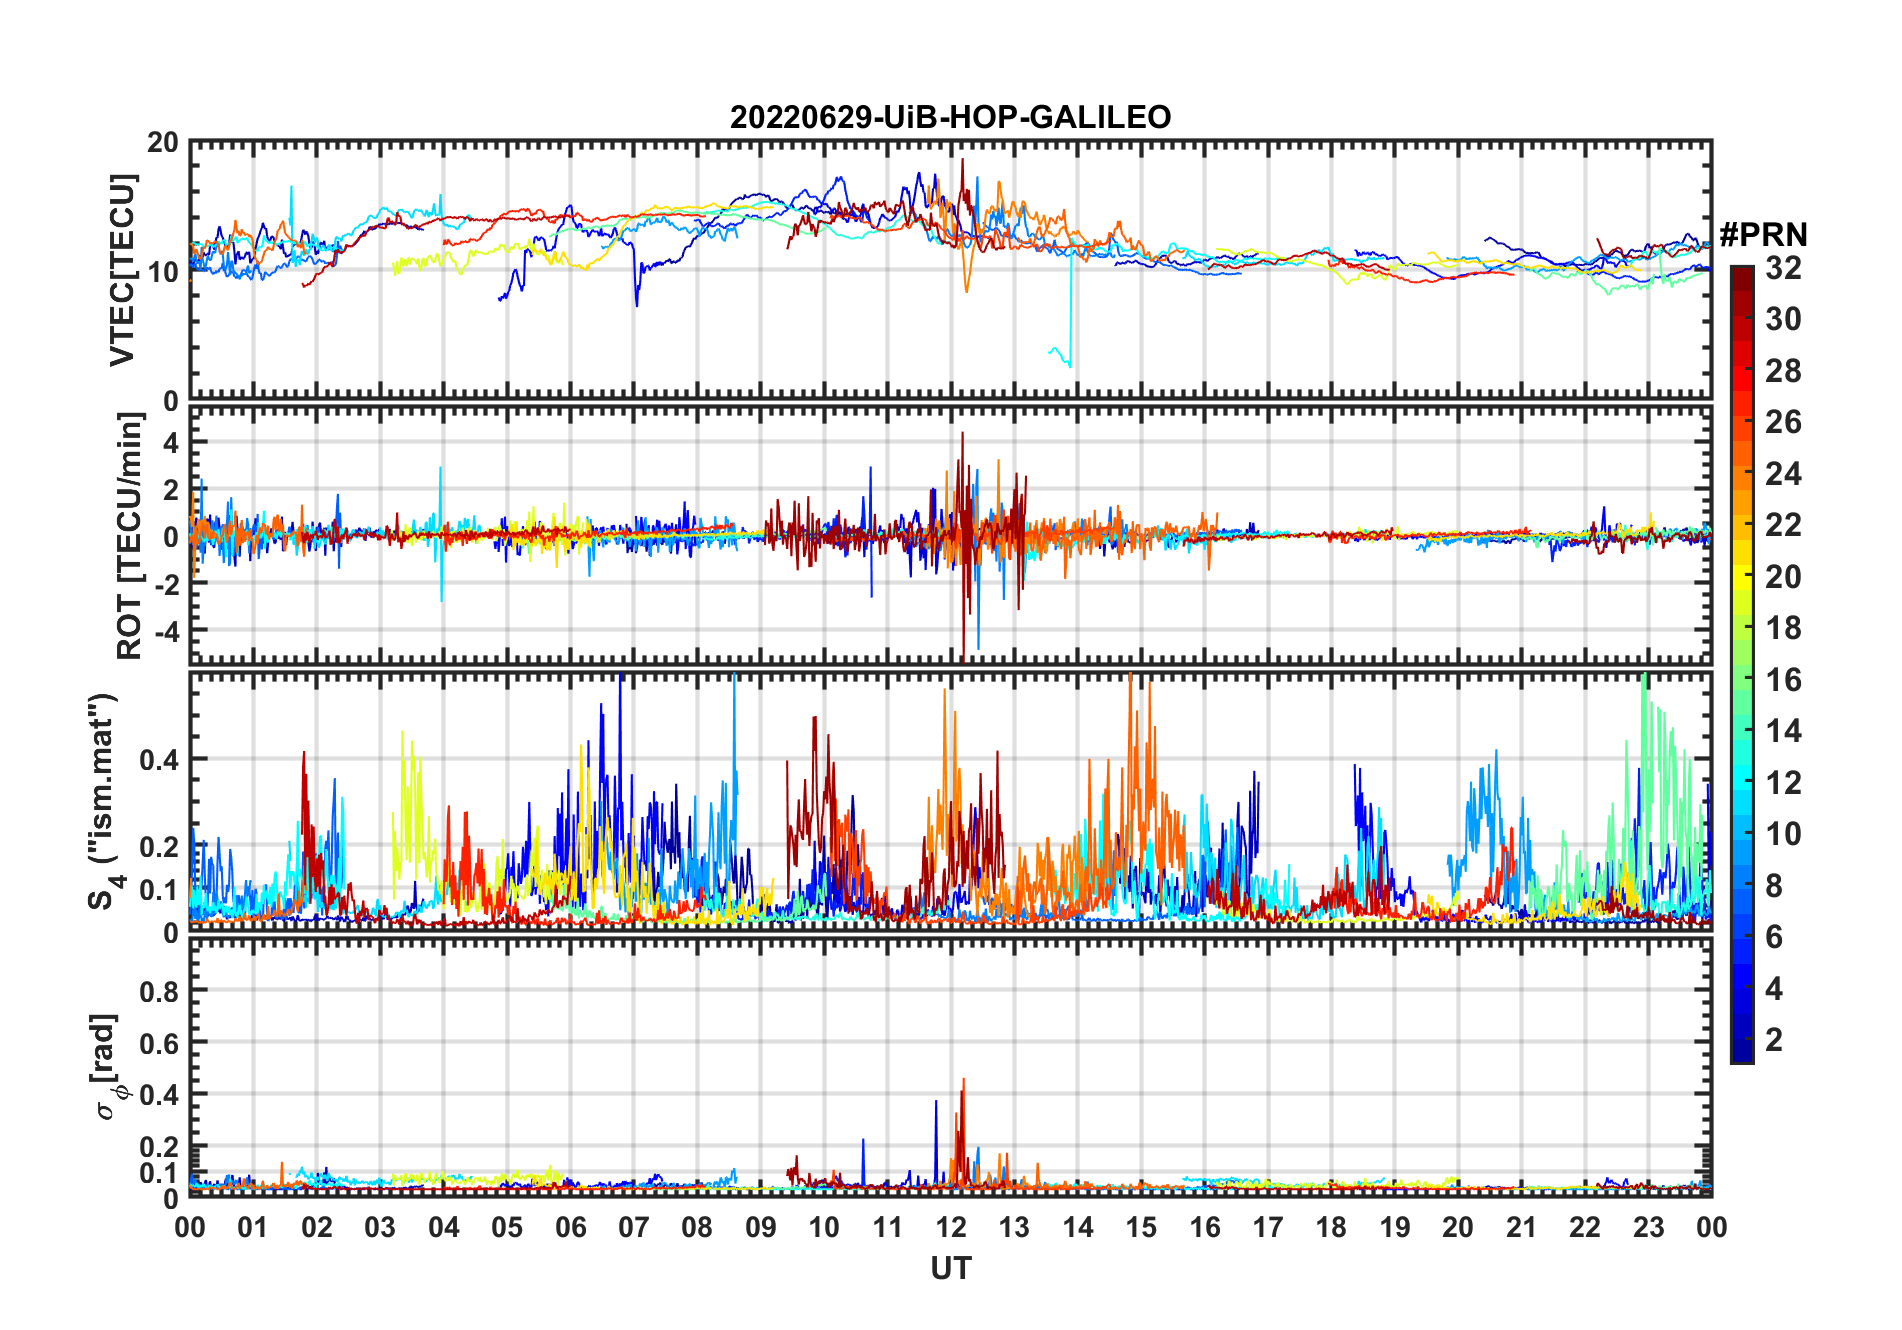
Task: Click the S4 ("ism.mat") axis label
Action: click(x=106, y=802)
